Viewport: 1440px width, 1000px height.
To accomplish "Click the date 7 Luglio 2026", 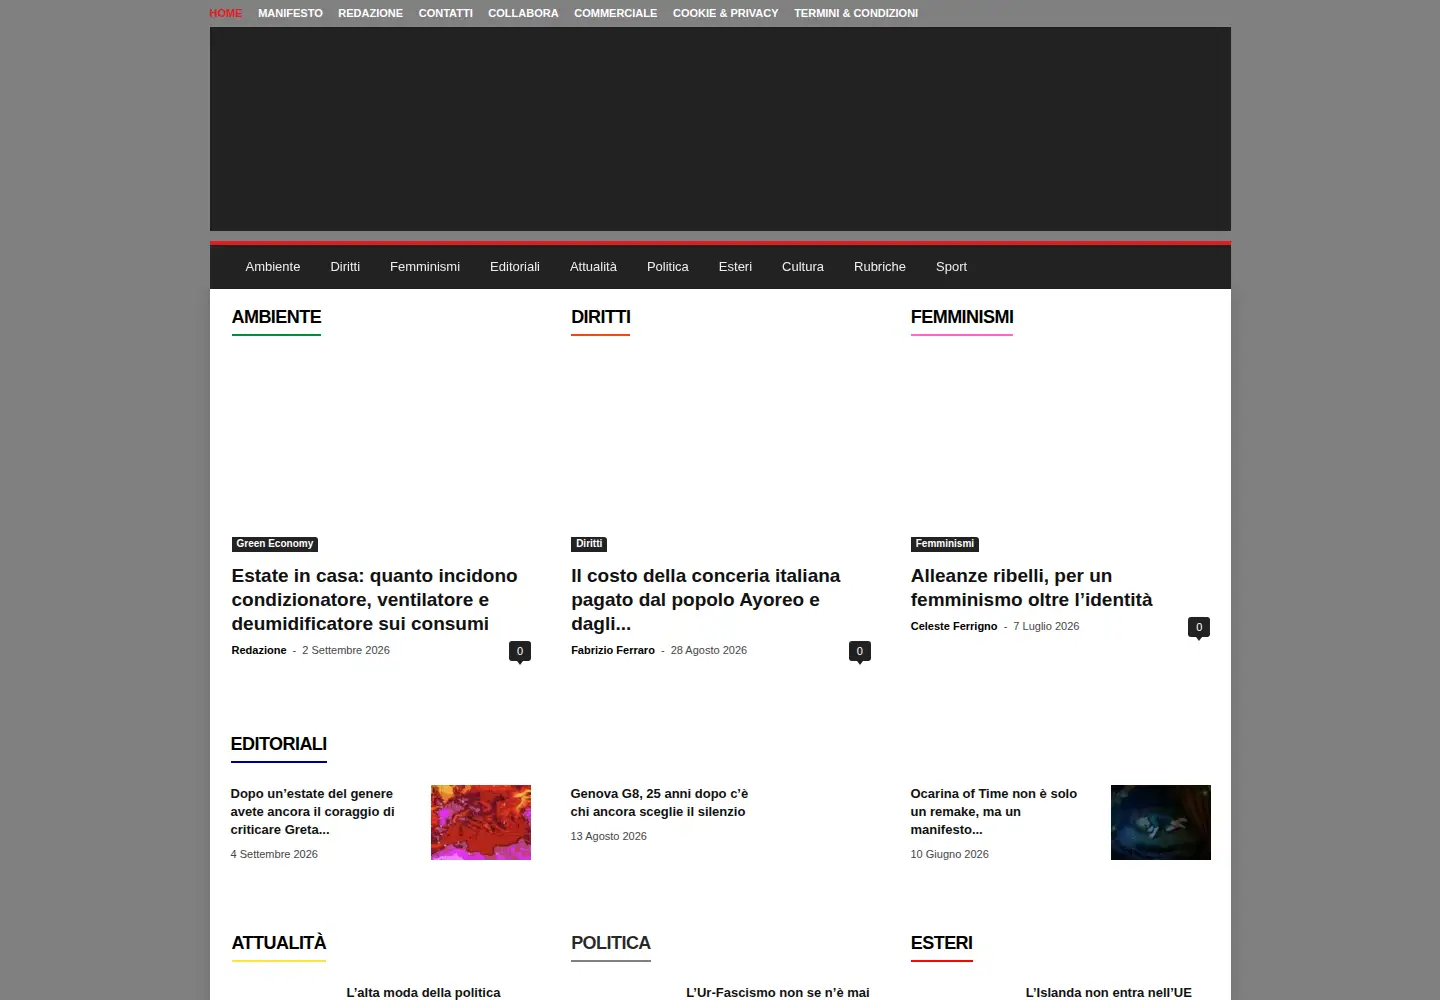I will (x=1046, y=626).
